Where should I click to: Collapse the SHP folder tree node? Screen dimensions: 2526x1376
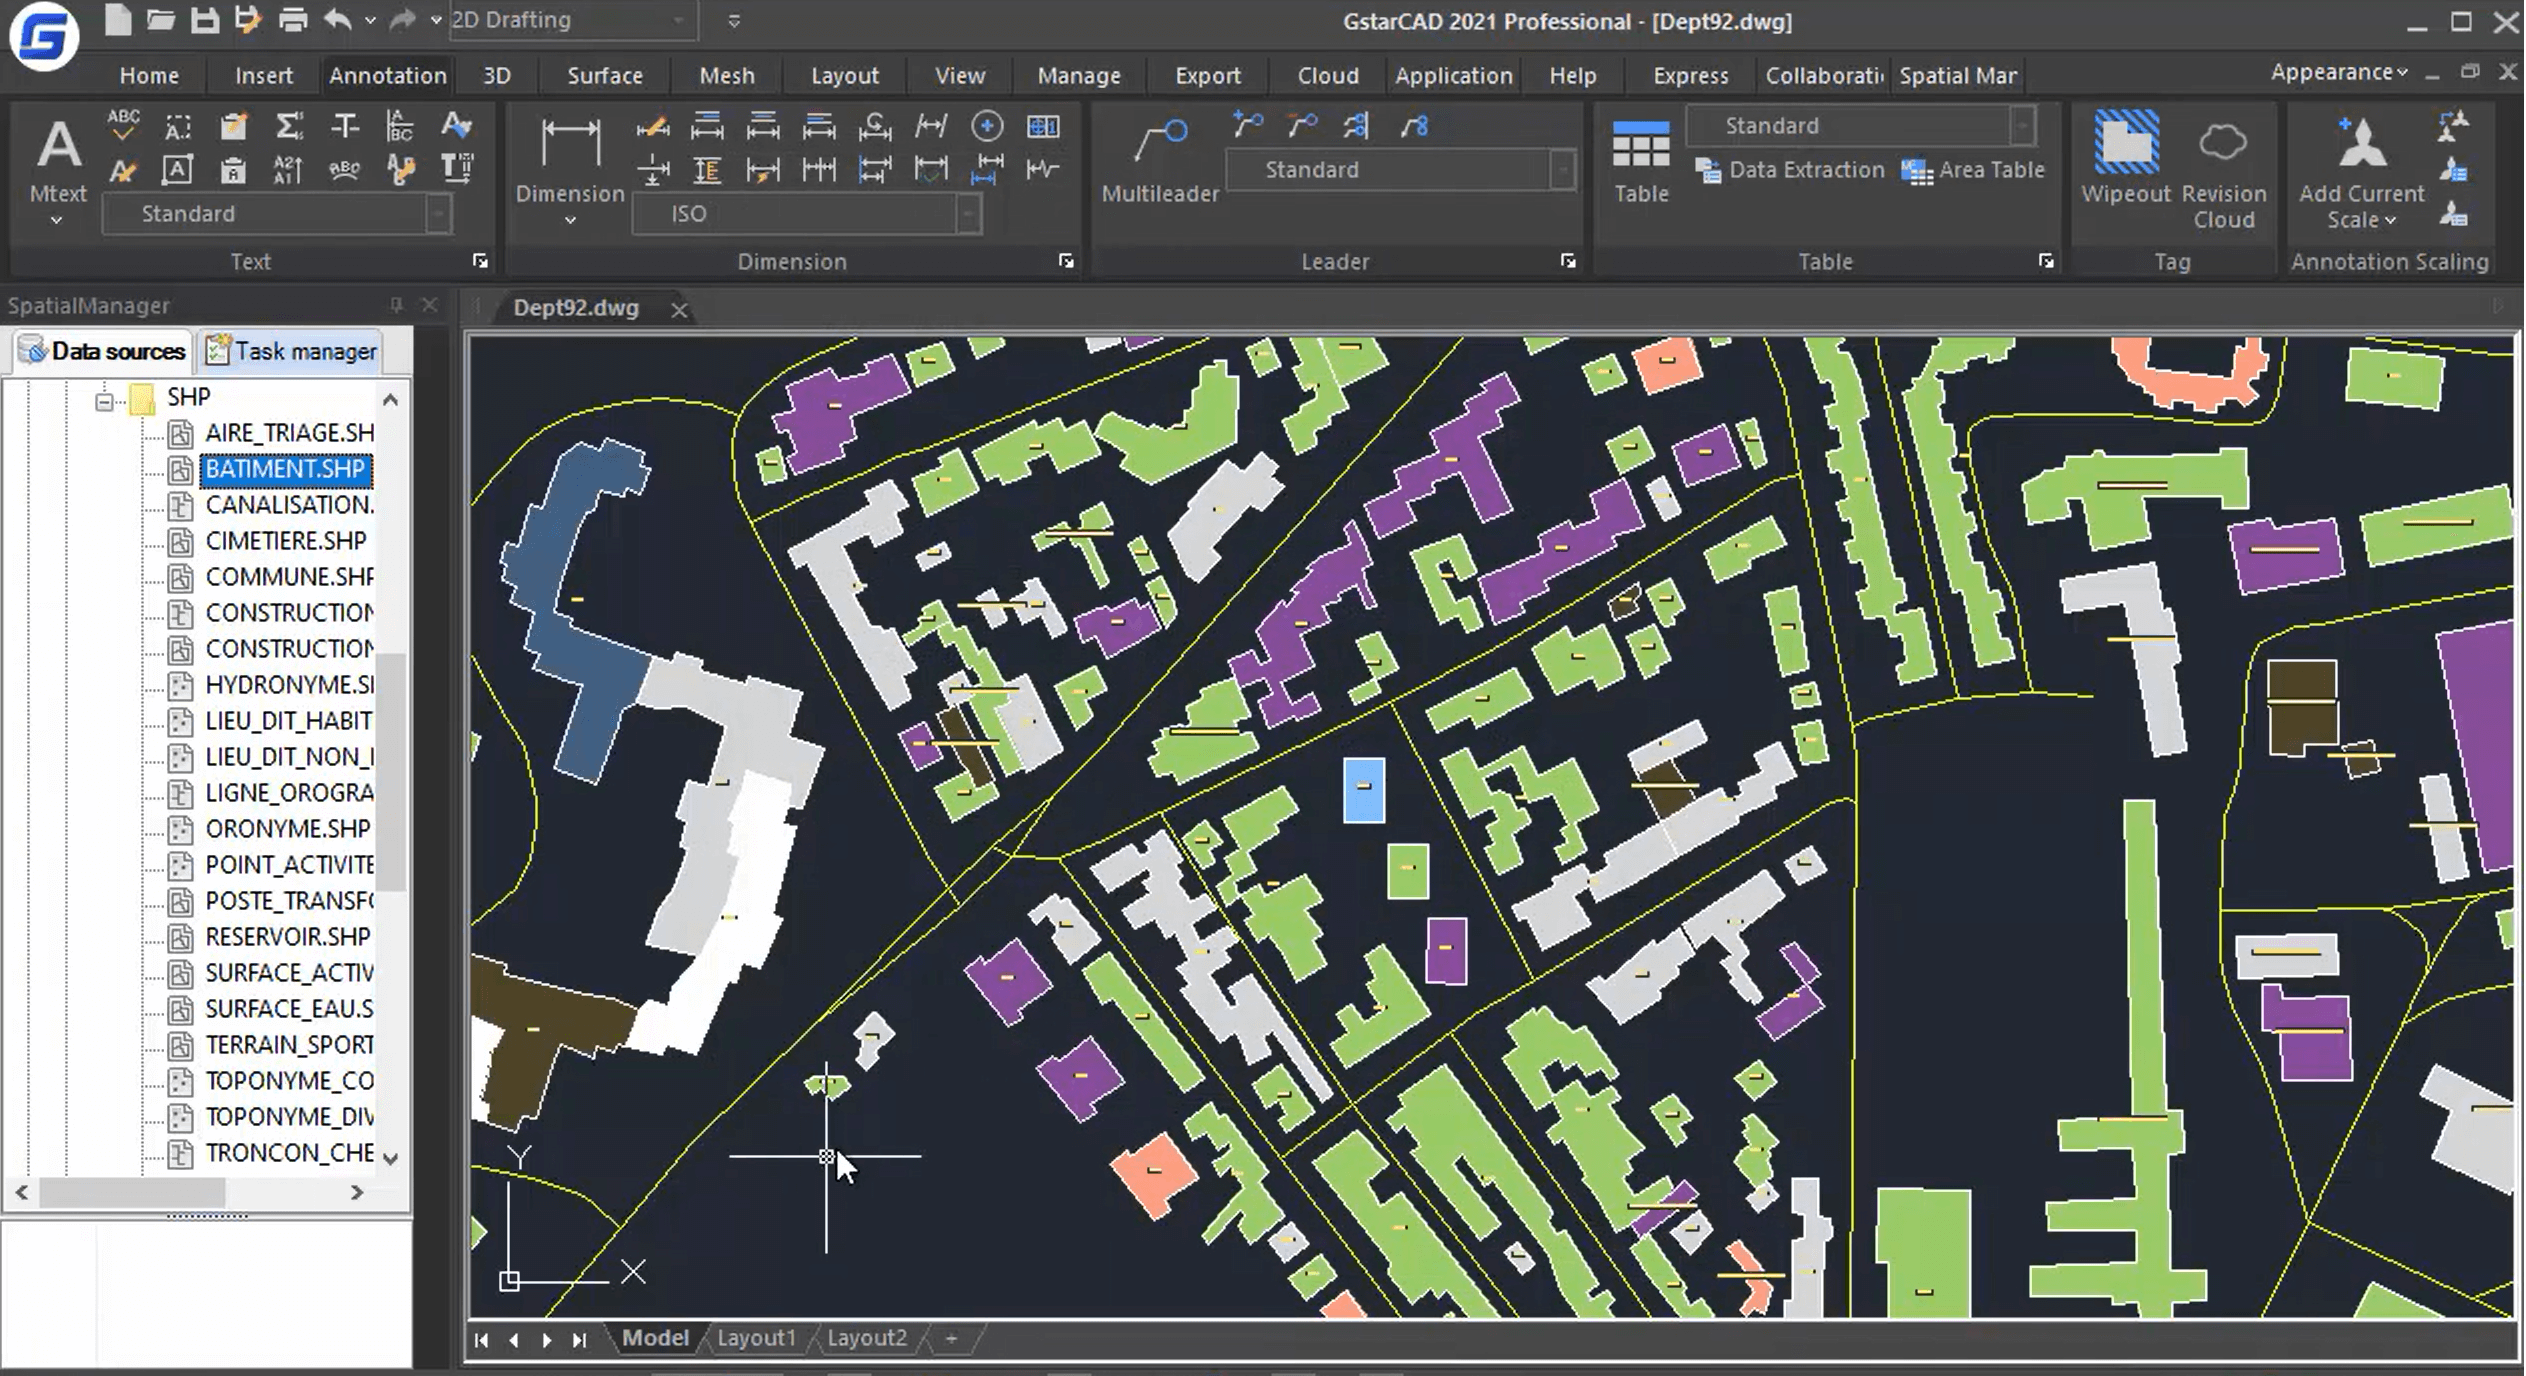[x=104, y=401]
